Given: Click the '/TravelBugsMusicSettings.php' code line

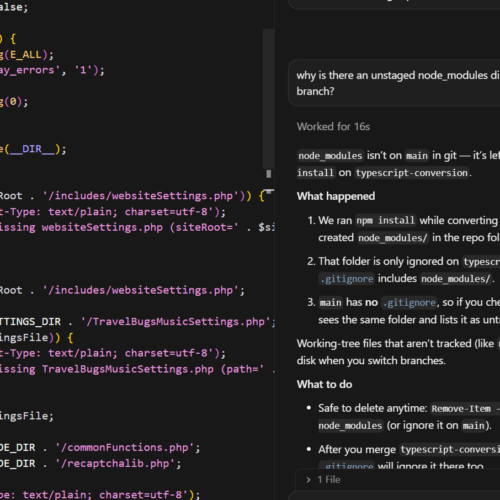Looking at the screenshot, I should 137,321.
